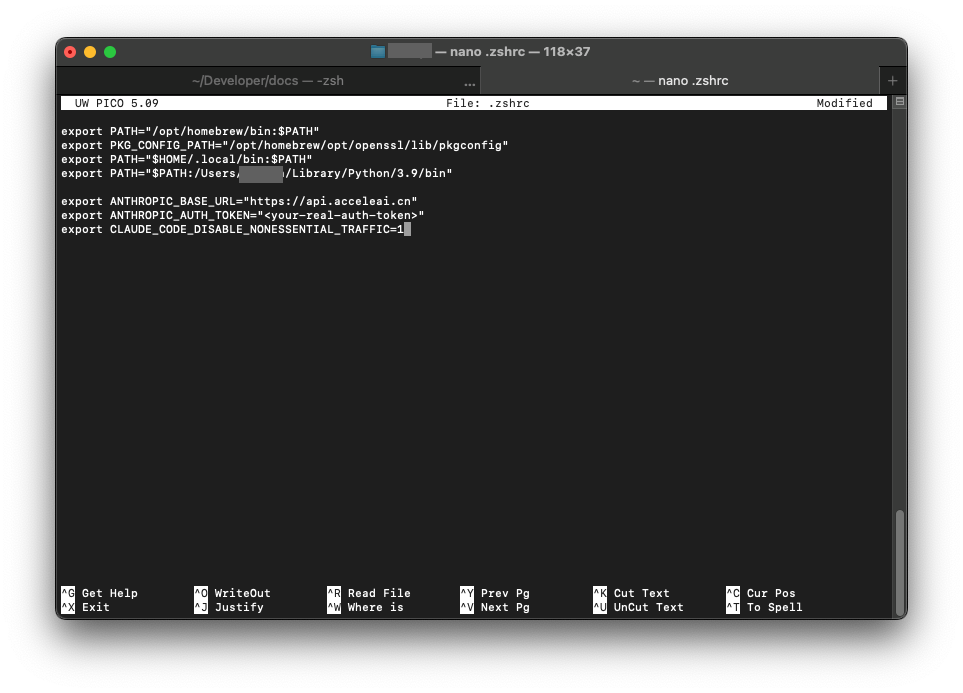The height and width of the screenshot is (693, 963).
Task: Click the CLAUDE_CODE_DISABLE_NONESSENTIAL_TRAFFIC line
Action: [x=233, y=229]
